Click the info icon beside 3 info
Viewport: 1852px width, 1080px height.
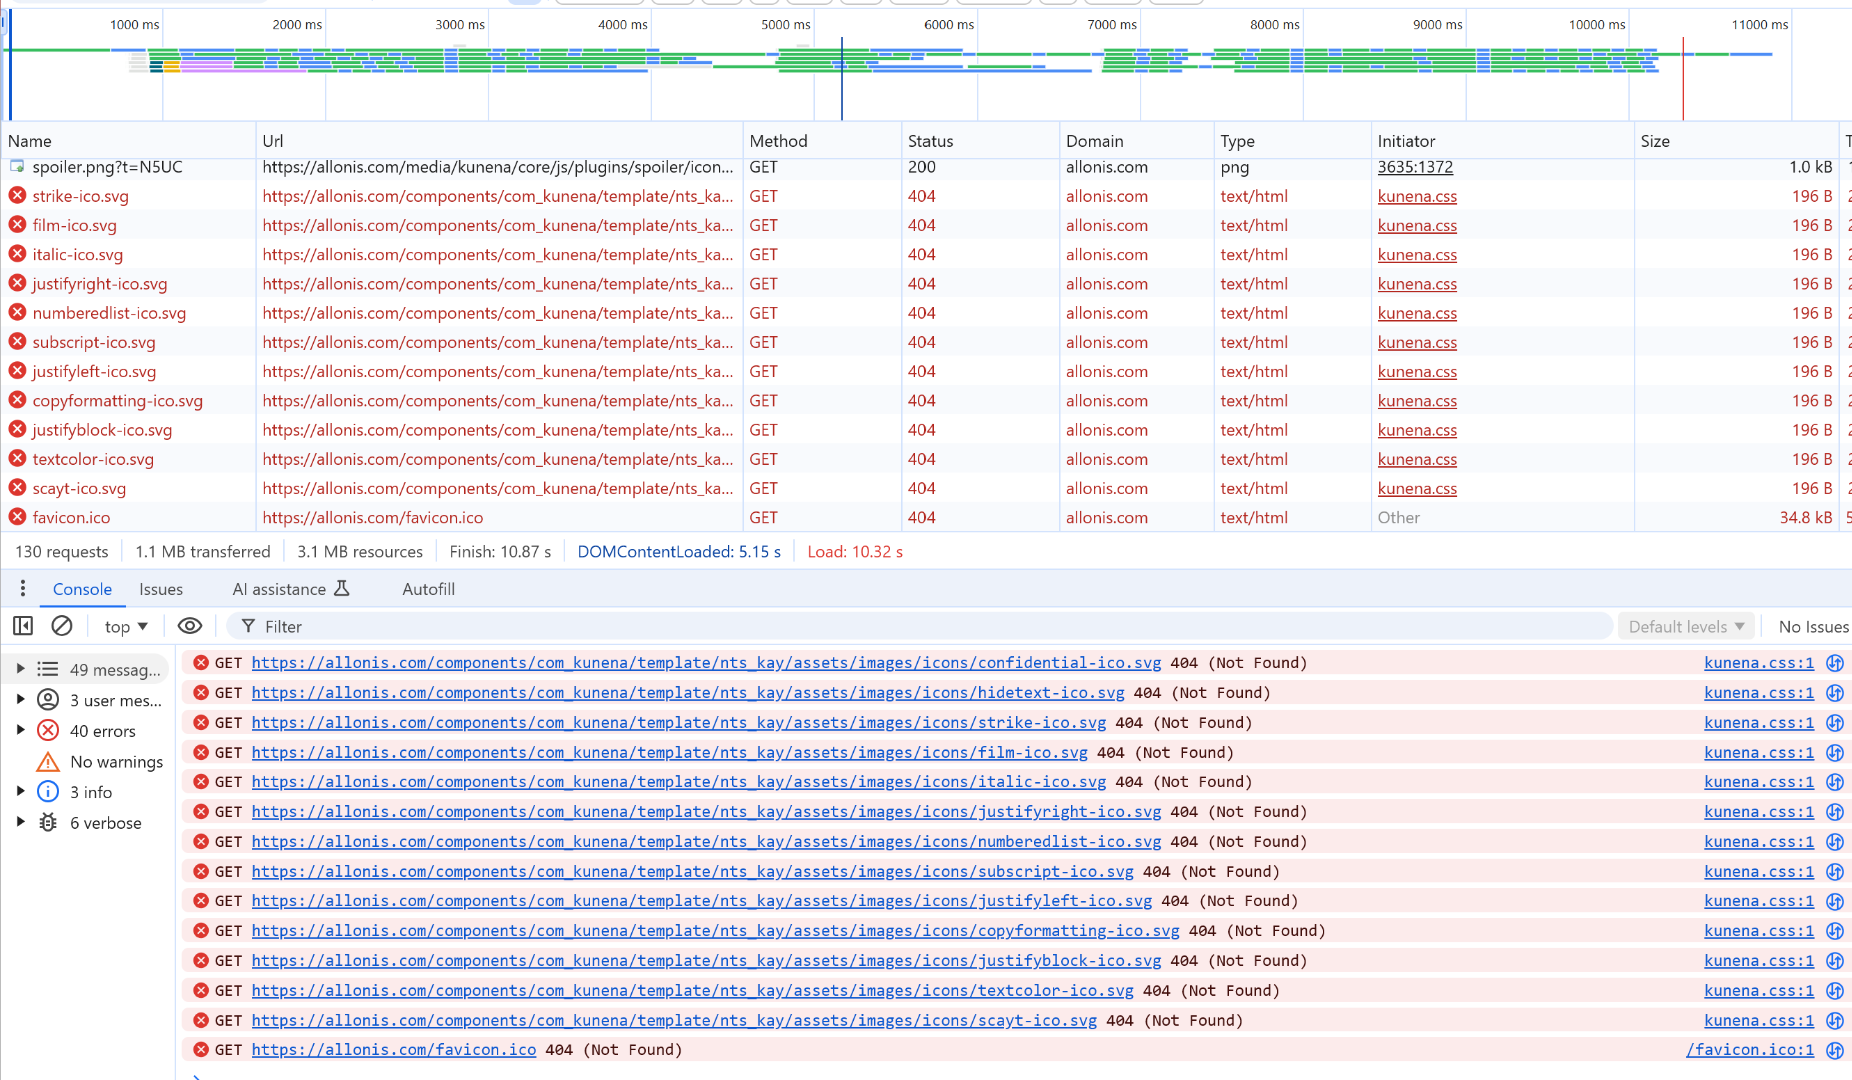pyautogui.click(x=48, y=792)
